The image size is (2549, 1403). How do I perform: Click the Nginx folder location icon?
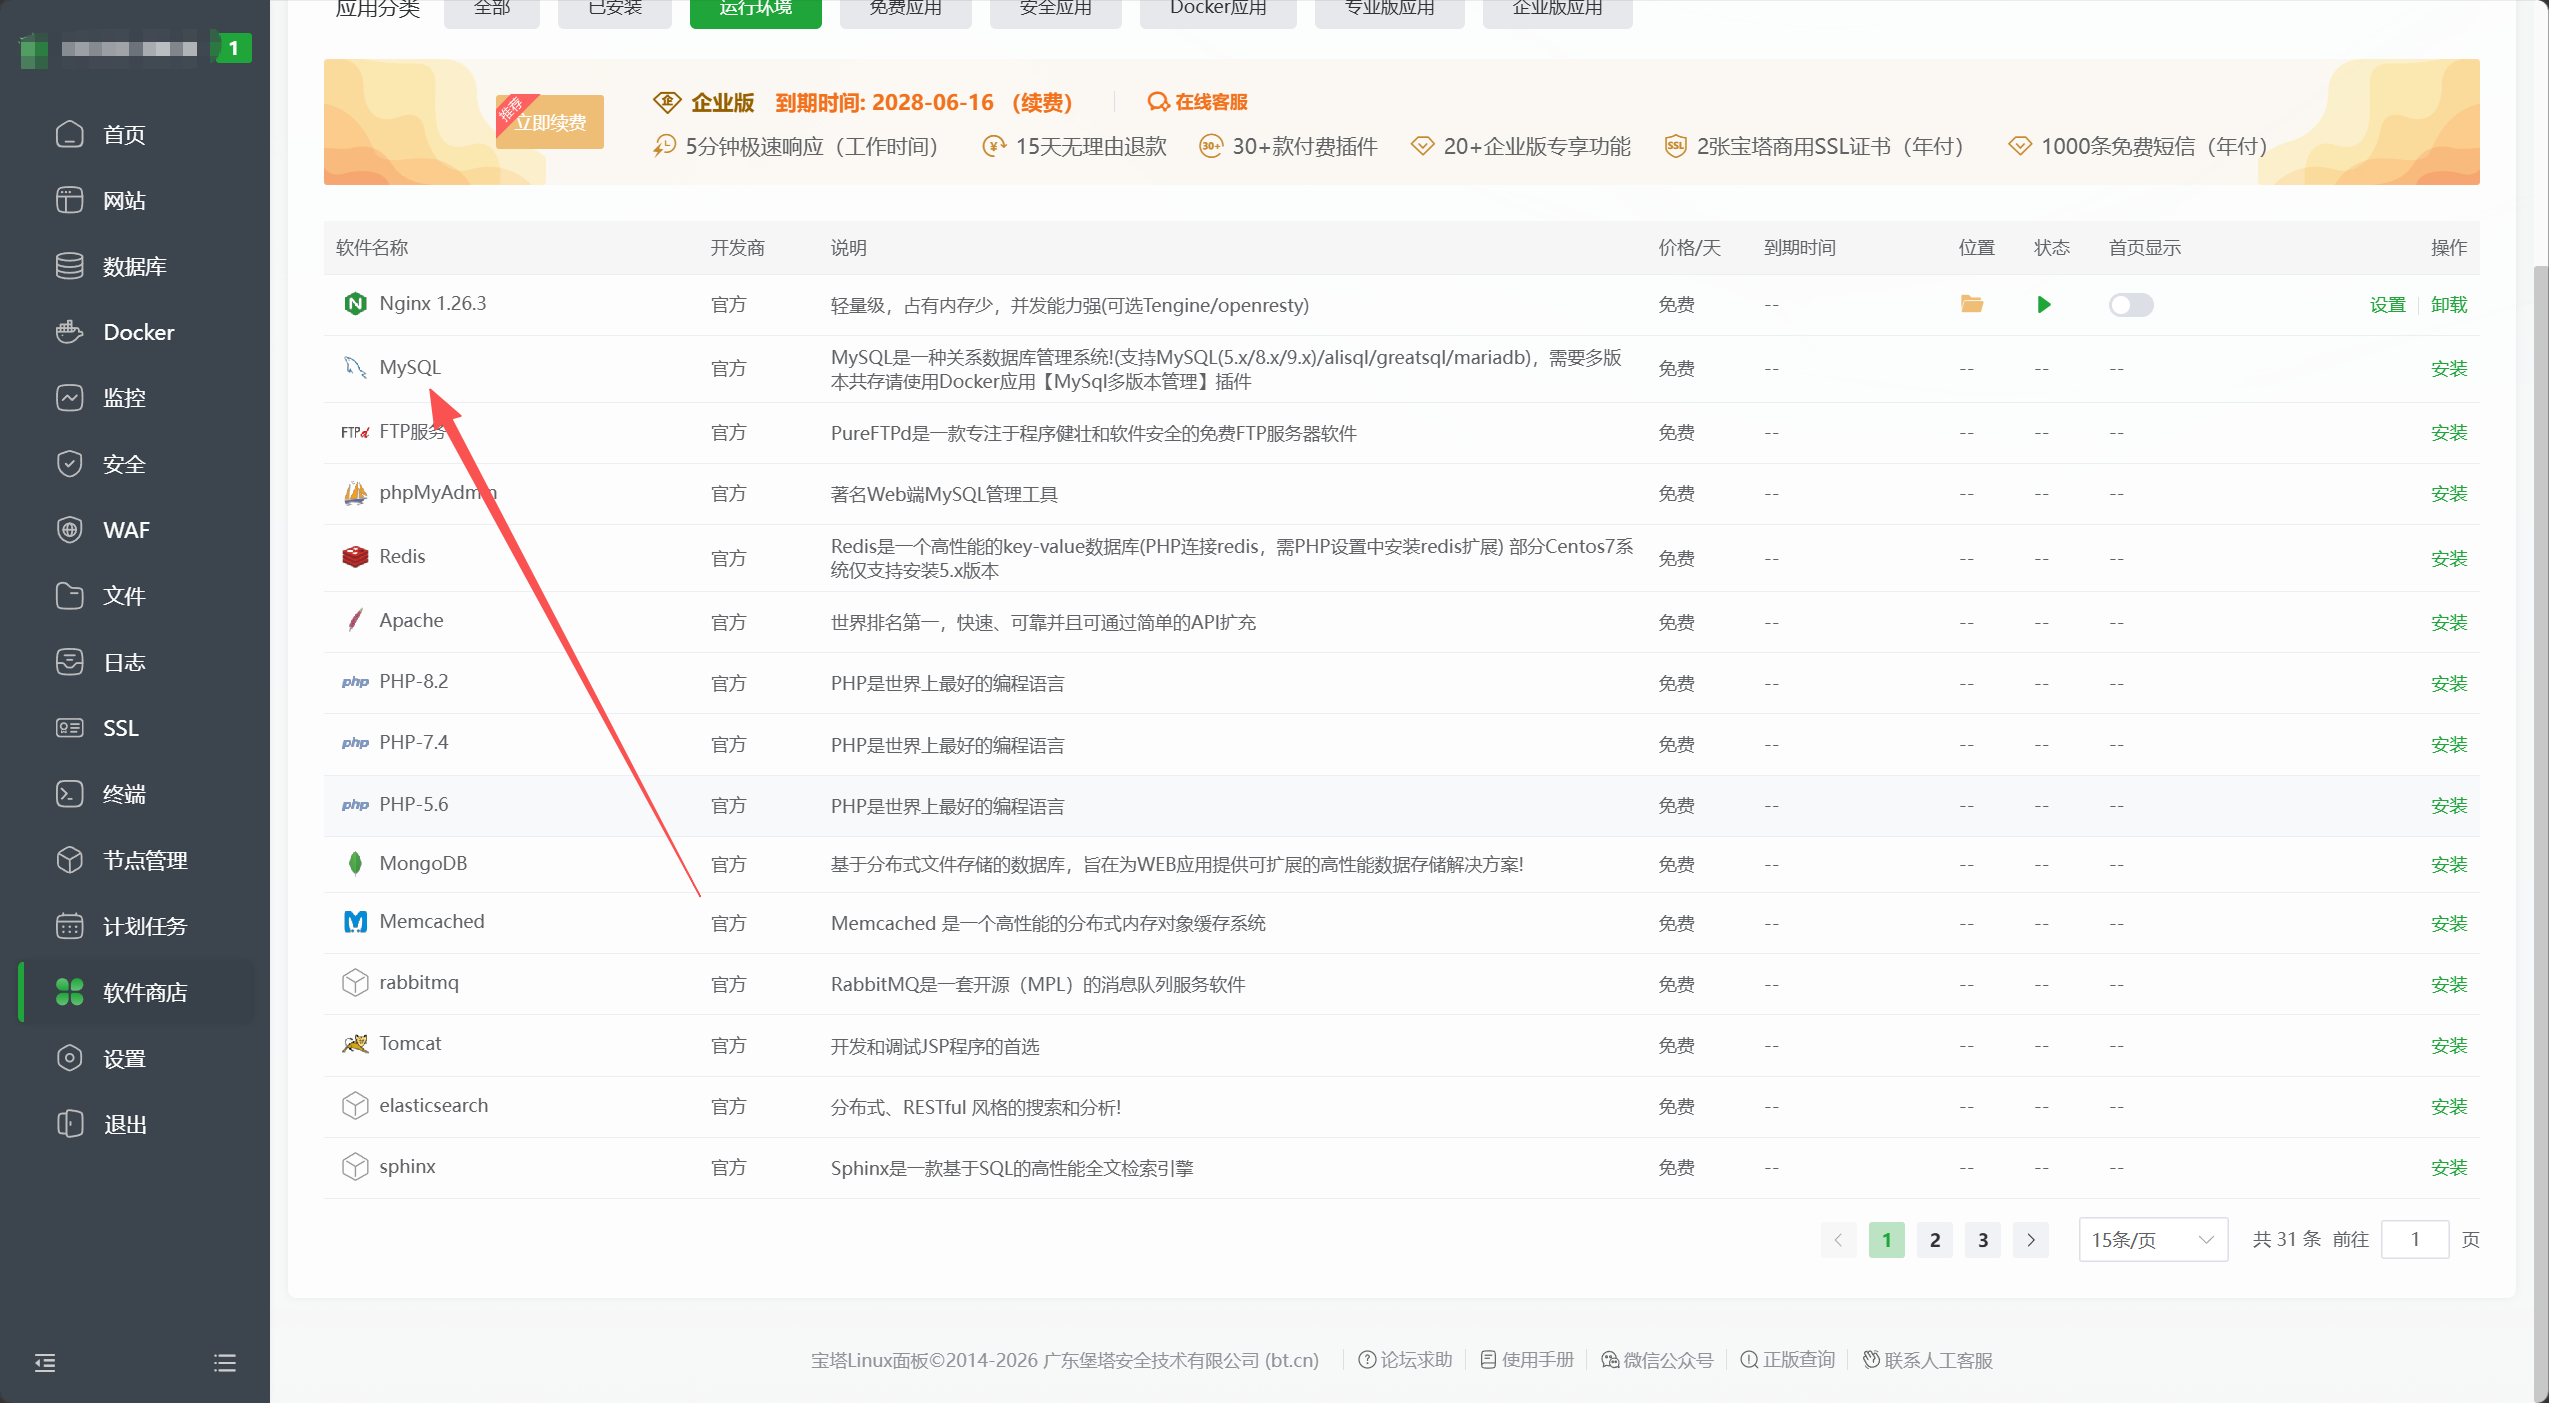1971,304
